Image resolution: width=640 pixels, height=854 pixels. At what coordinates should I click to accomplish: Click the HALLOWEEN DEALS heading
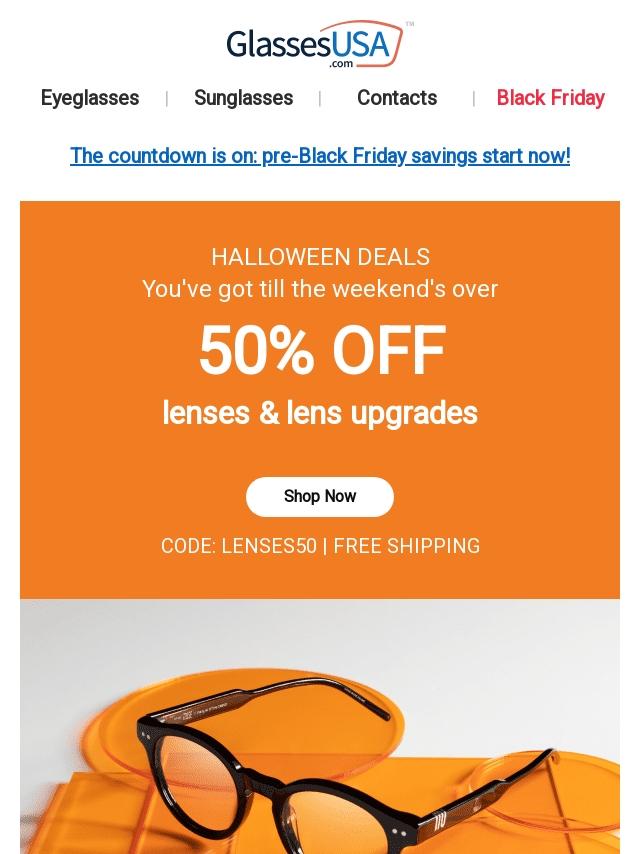320,257
